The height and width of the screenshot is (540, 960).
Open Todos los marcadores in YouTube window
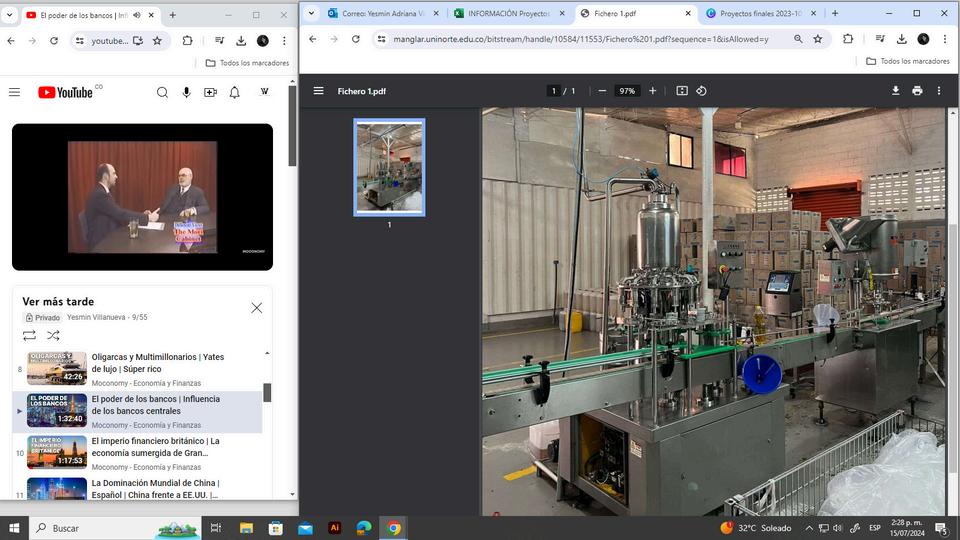[247, 63]
